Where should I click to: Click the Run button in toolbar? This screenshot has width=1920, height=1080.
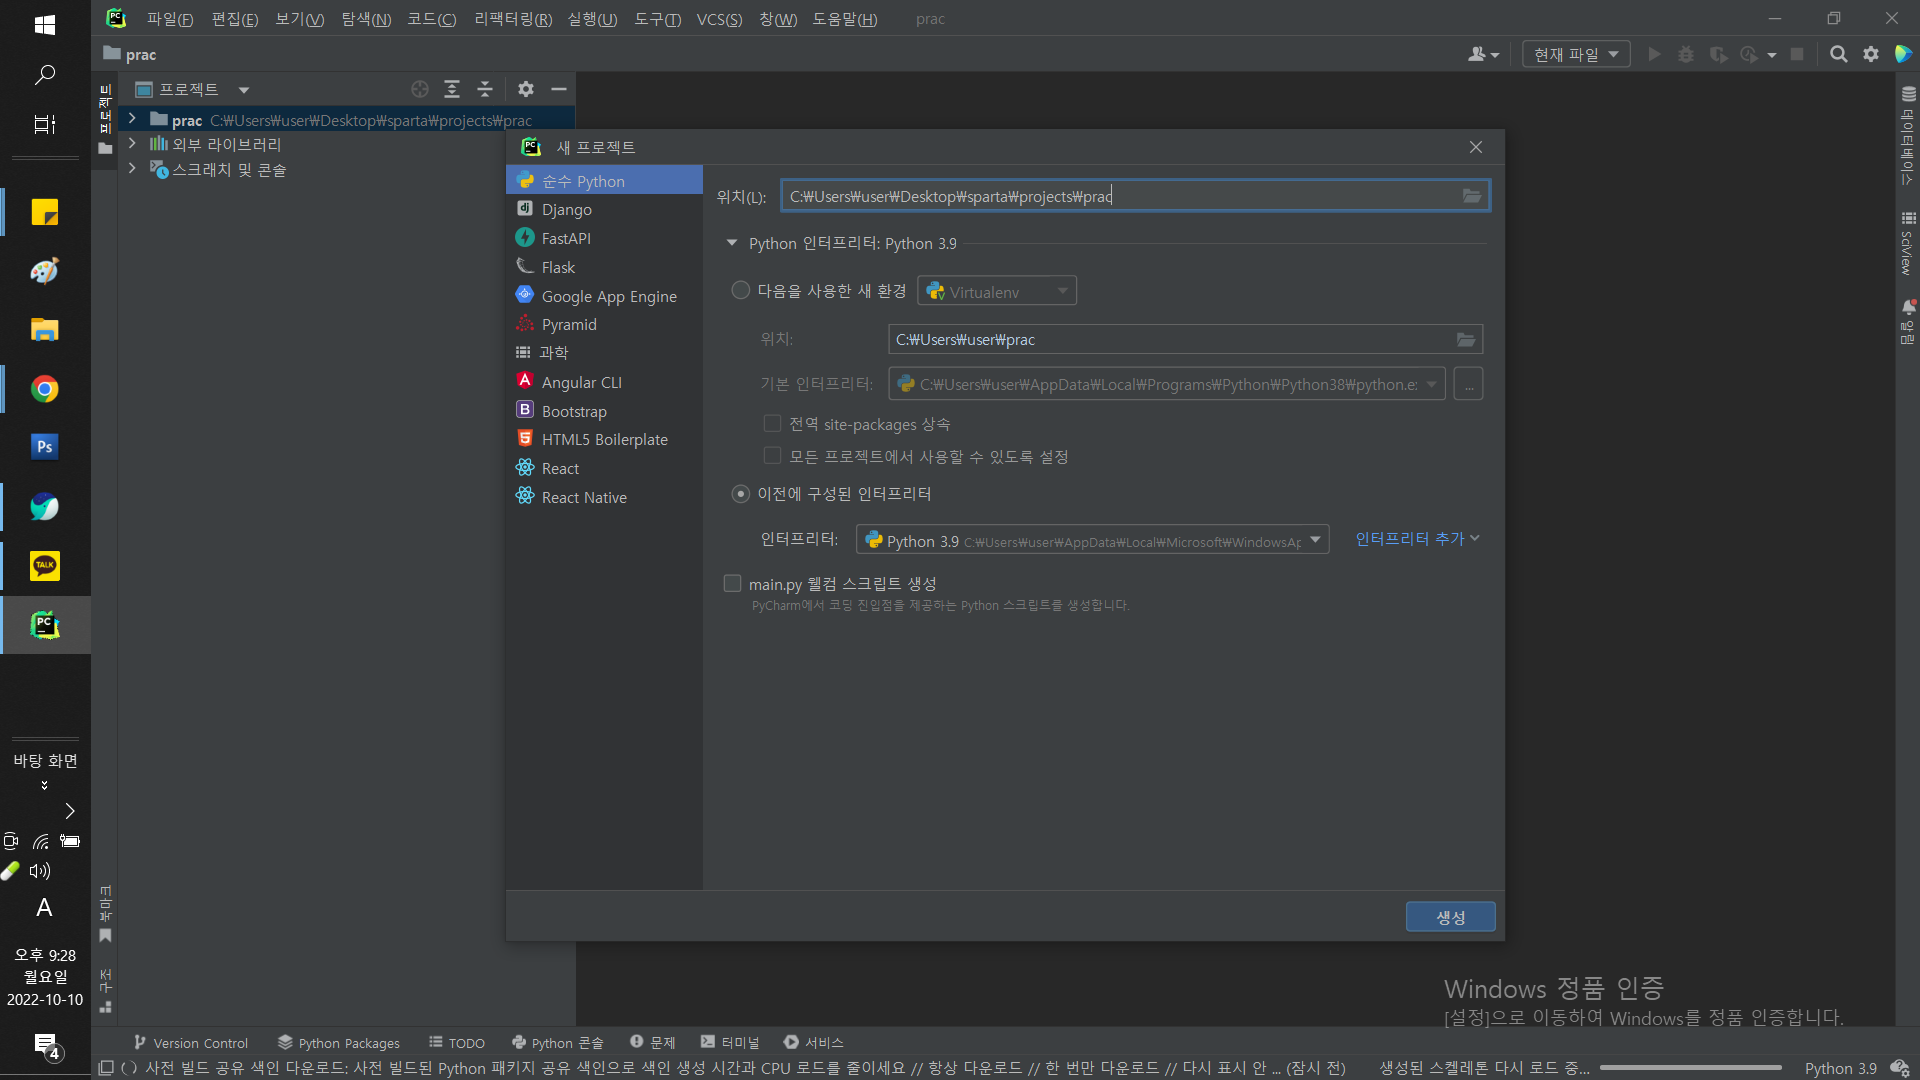tap(1655, 54)
